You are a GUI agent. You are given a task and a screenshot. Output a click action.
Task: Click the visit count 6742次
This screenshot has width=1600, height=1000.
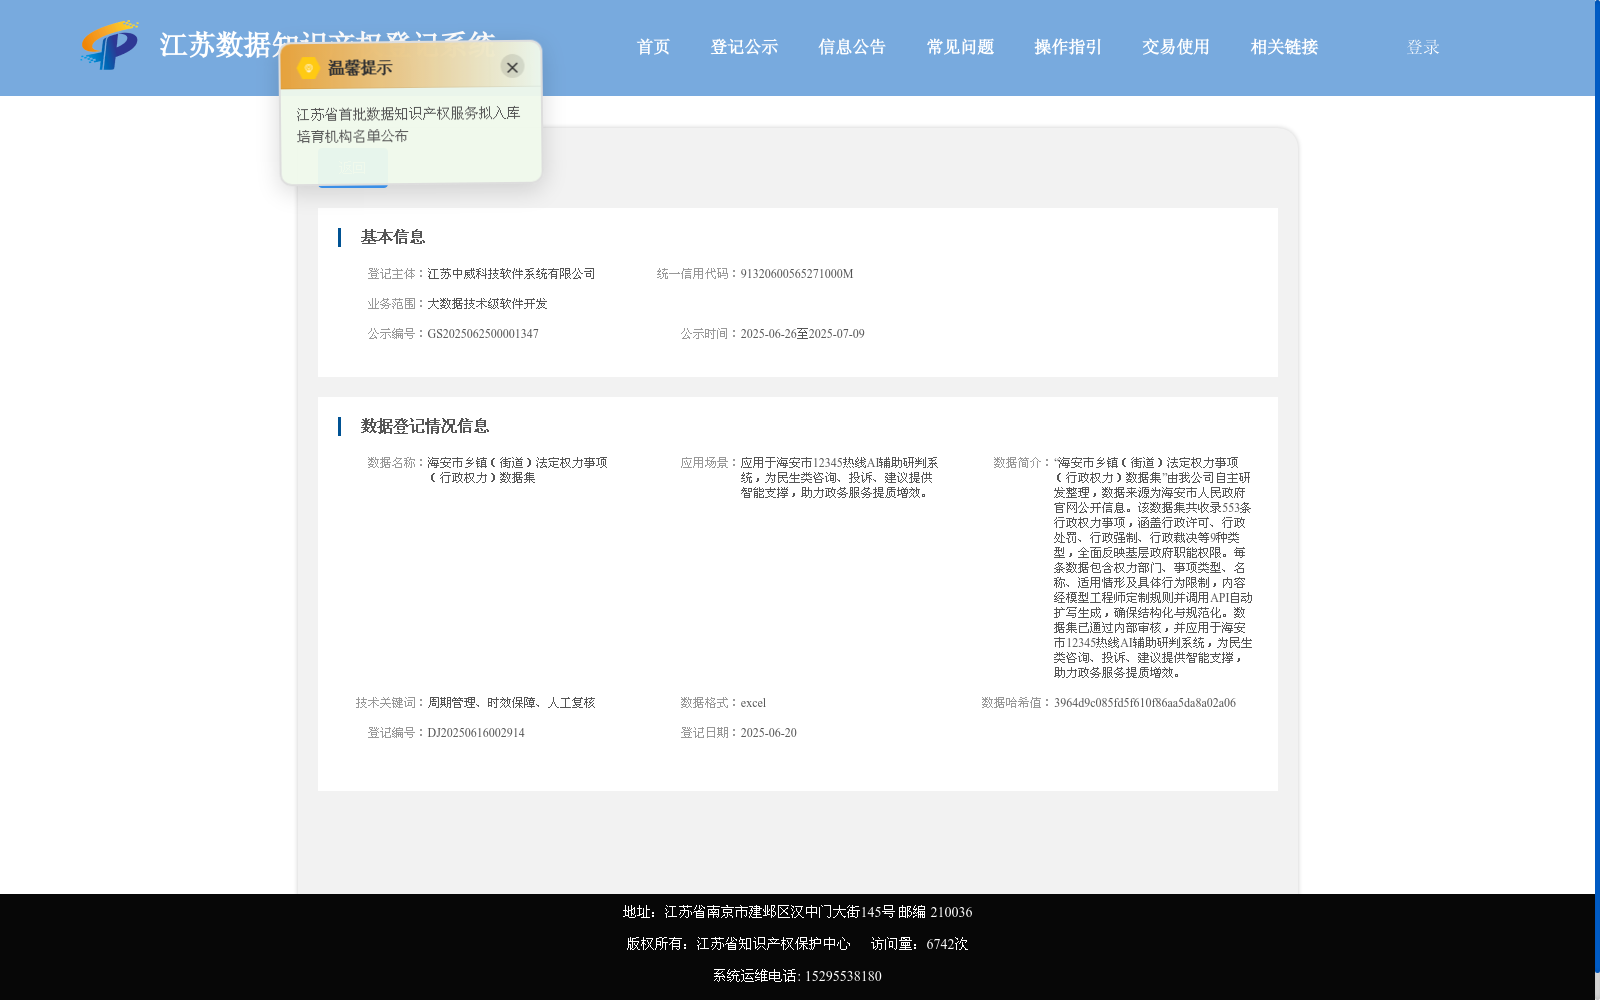[947, 944]
